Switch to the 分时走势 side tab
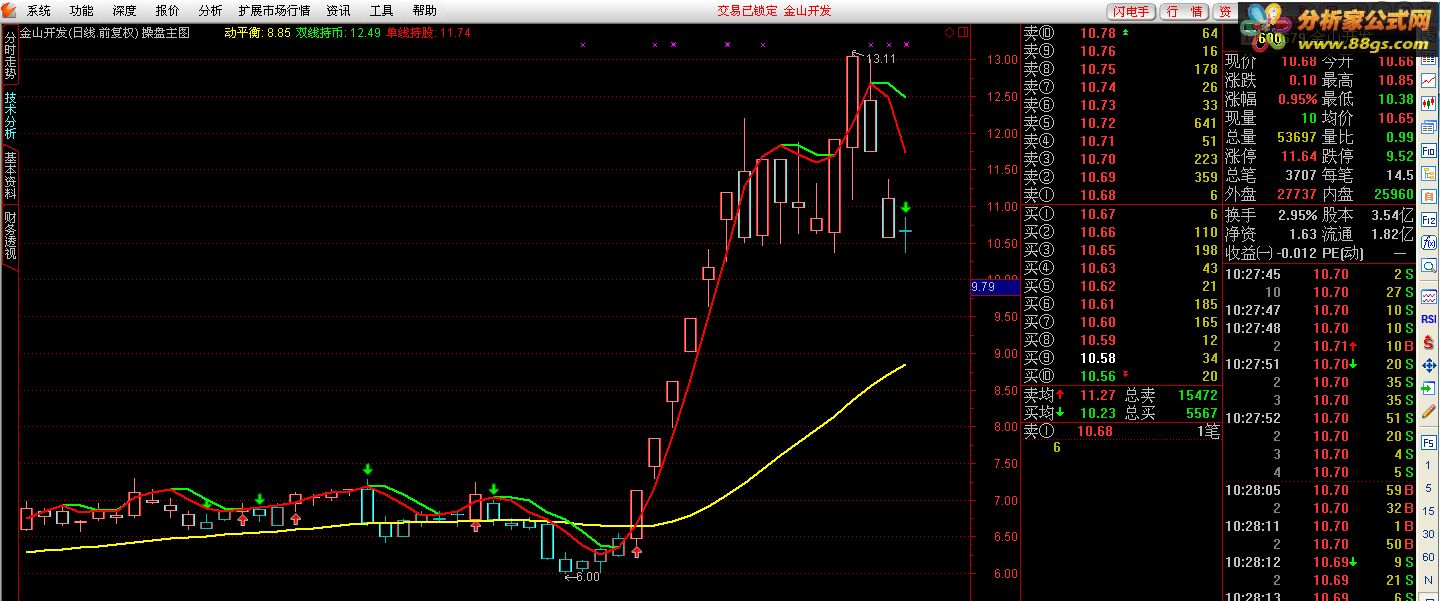The height and width of the screenshot is (601, 1440). click(x=10, y=56)
